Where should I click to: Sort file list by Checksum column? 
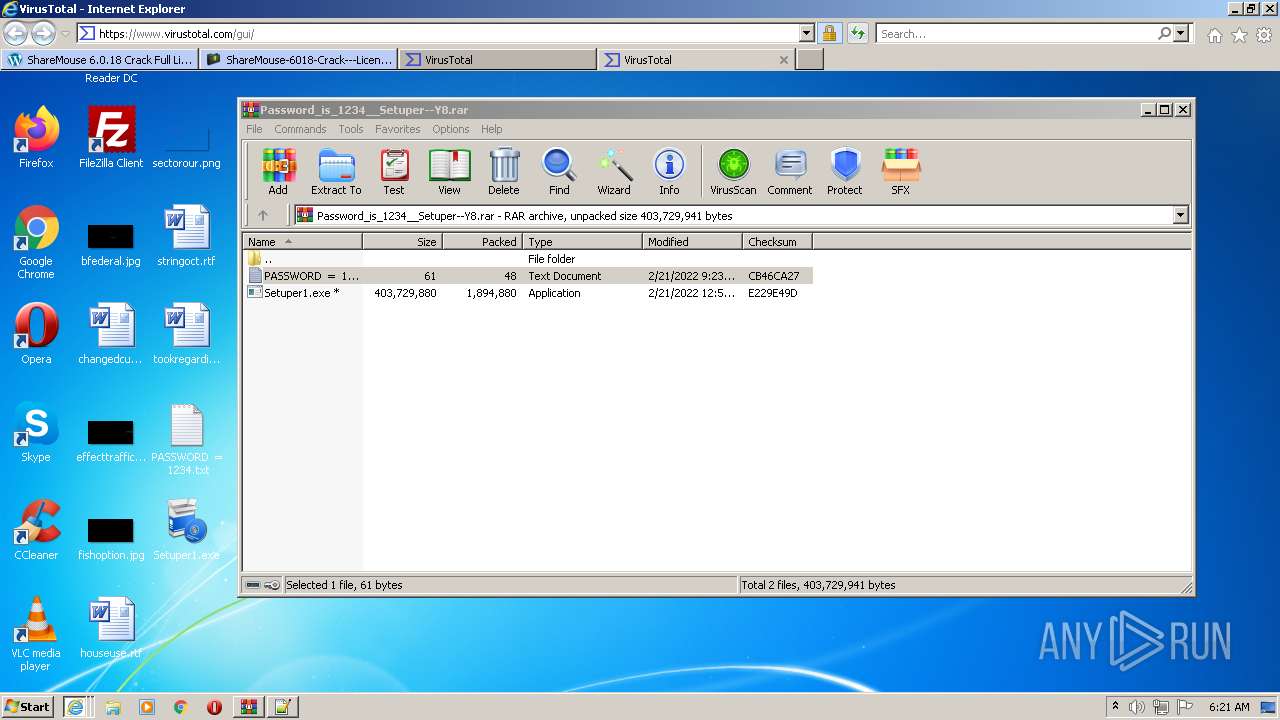[x=778, y=242]
